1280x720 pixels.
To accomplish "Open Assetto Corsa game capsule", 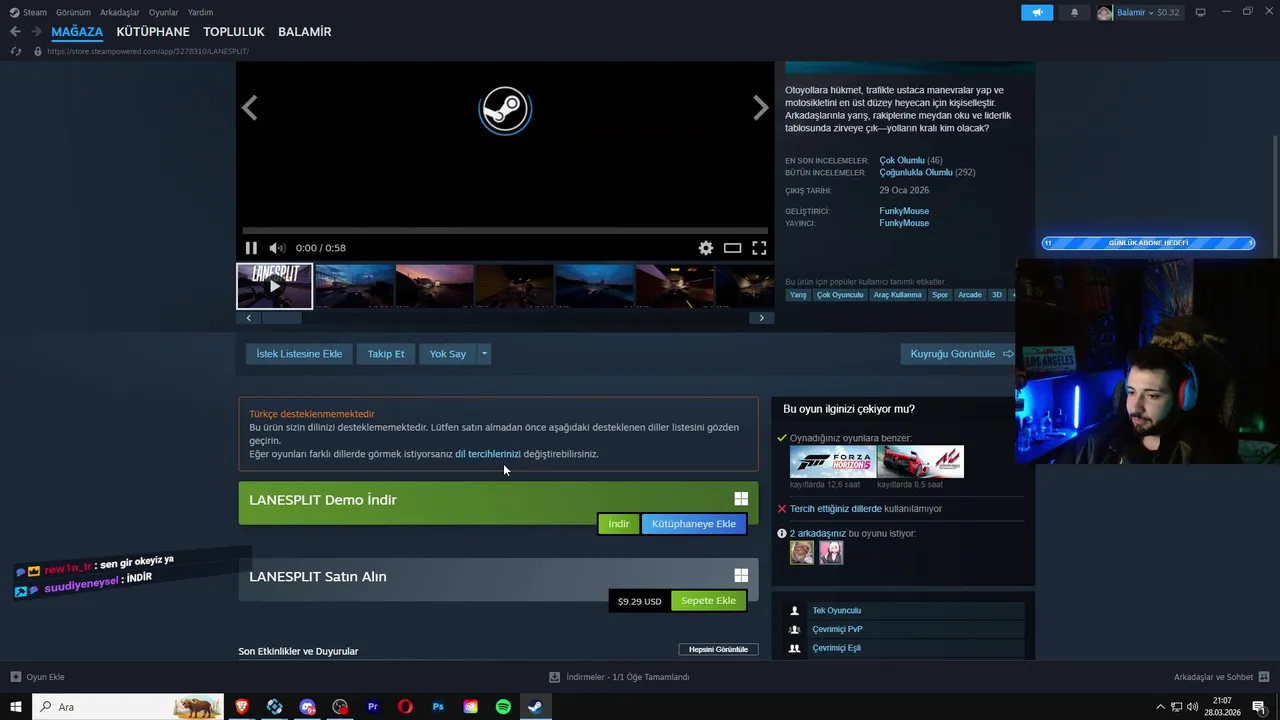I will click(x=921, y=462).
